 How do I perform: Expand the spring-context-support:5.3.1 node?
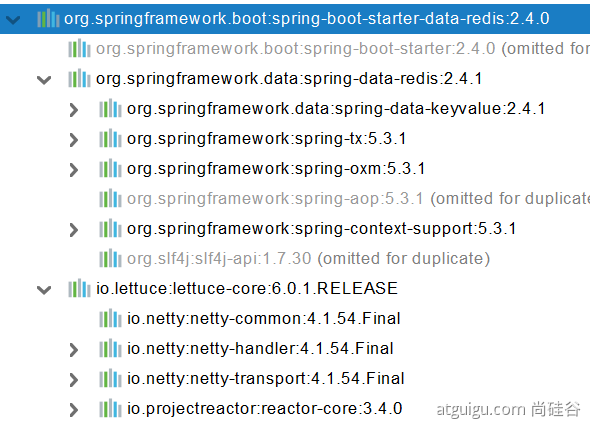(74, 230)
